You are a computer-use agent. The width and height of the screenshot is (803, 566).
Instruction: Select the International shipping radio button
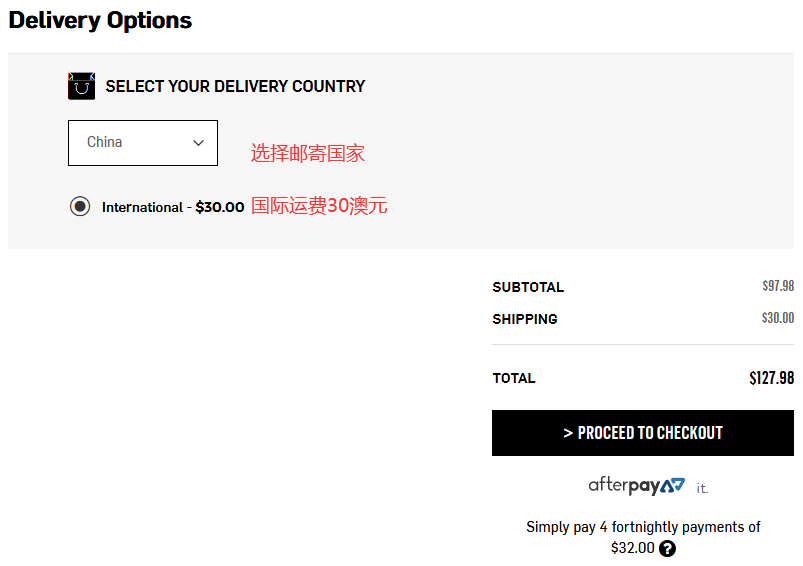(x=80, y=207)
